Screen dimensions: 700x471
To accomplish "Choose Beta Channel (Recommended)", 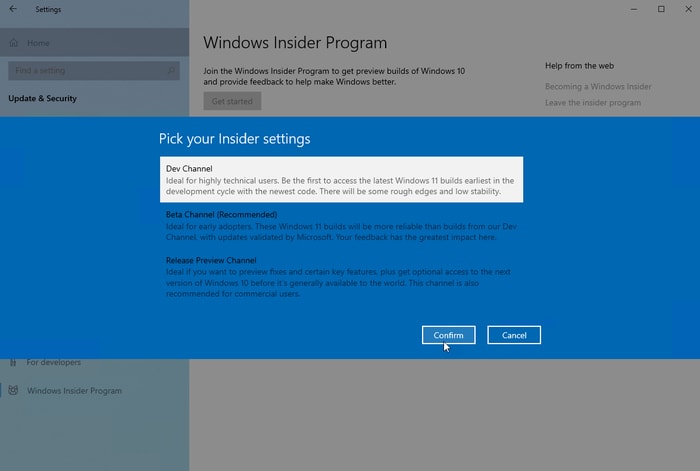I will [x=341, y=226].
